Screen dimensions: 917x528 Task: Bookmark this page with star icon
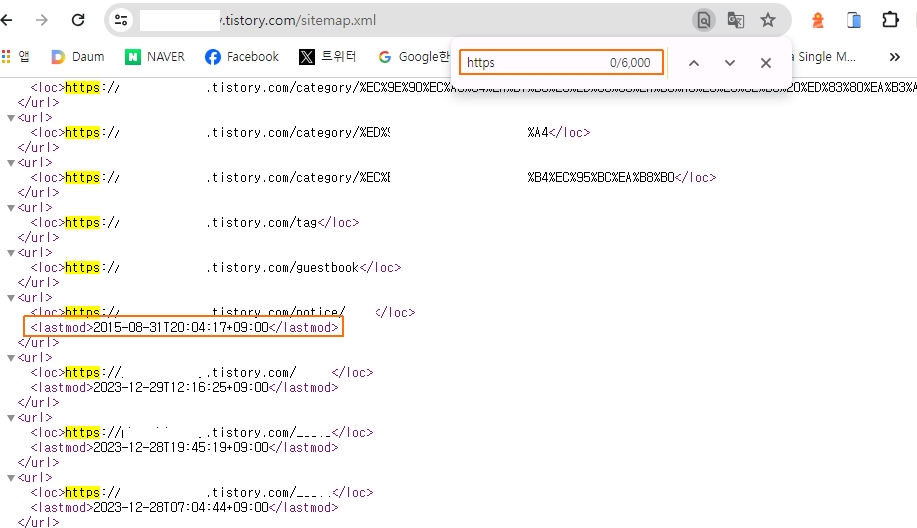point(768,20)
